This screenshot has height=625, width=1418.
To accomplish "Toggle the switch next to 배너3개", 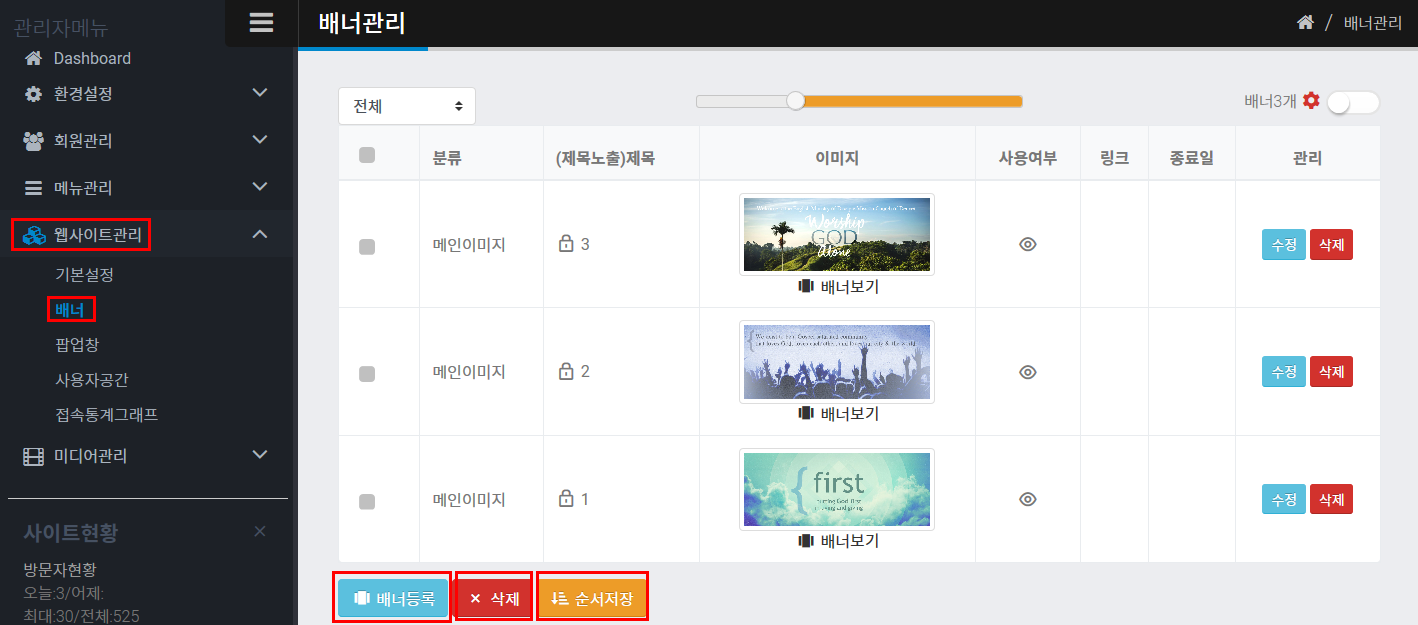I will coord(1353,102).
